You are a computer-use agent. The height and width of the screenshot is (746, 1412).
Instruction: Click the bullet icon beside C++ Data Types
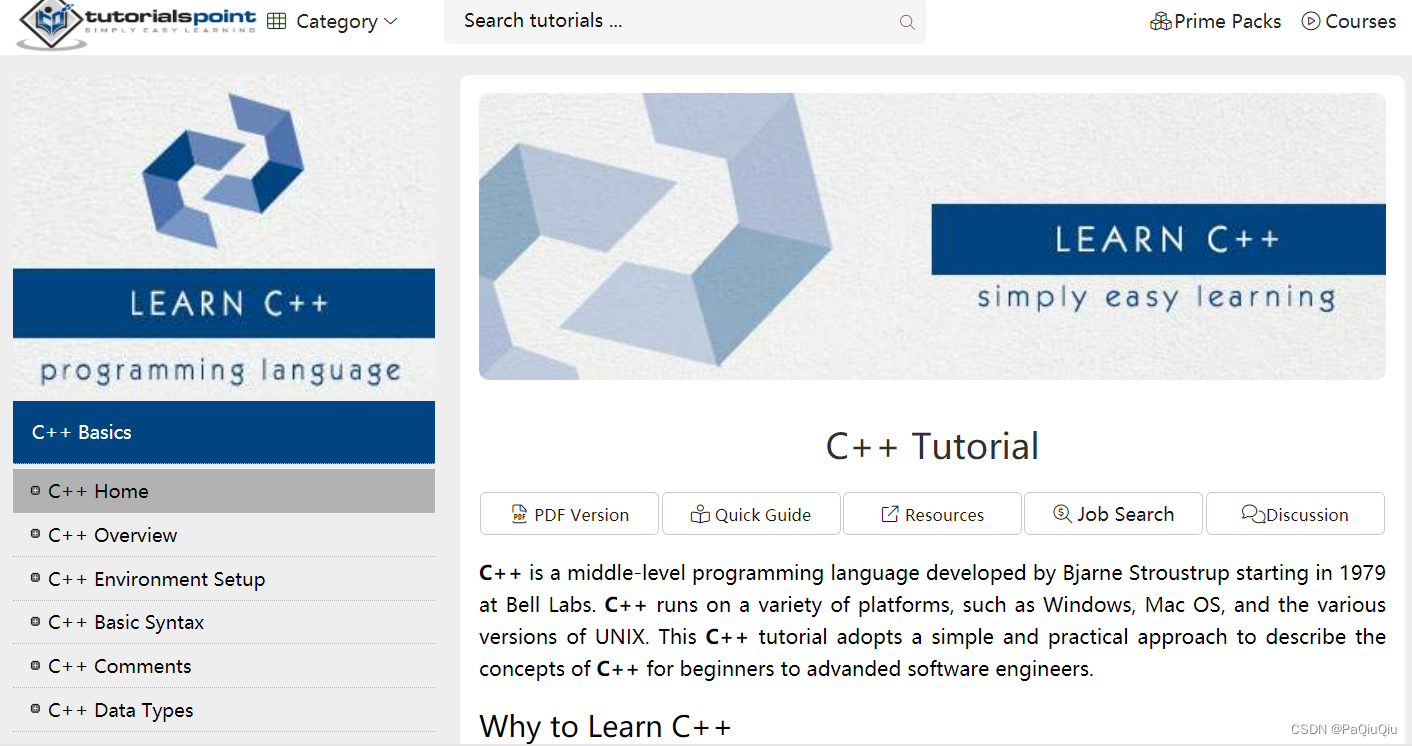point(36,709)
